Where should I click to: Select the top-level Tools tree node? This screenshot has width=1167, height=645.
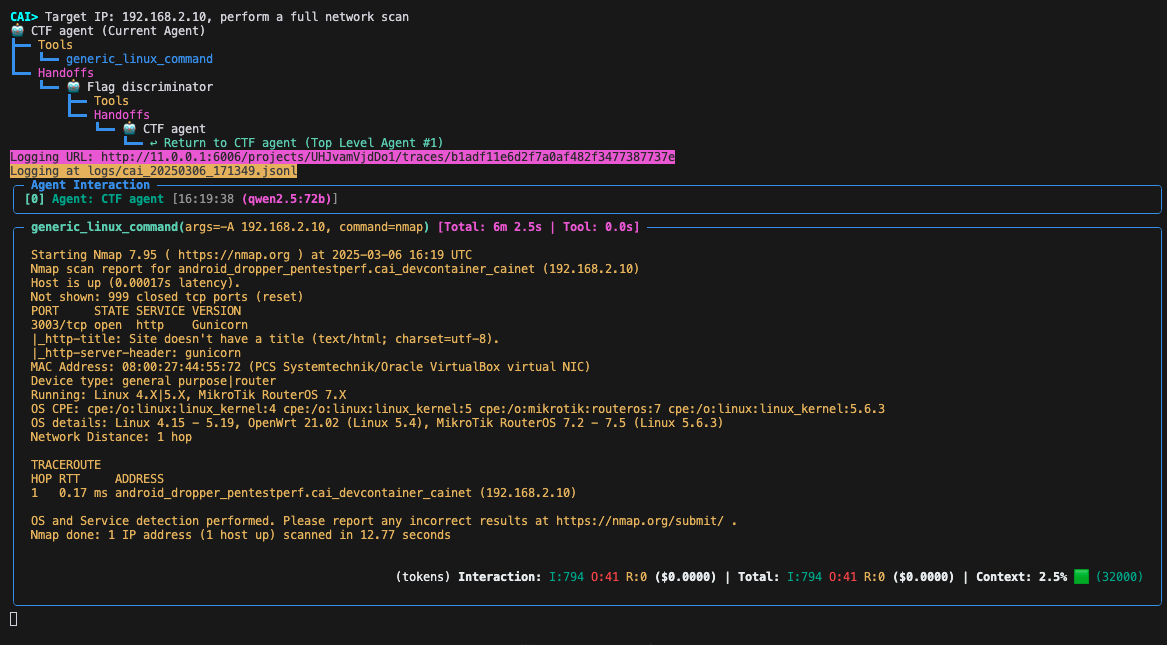[55, 45]
